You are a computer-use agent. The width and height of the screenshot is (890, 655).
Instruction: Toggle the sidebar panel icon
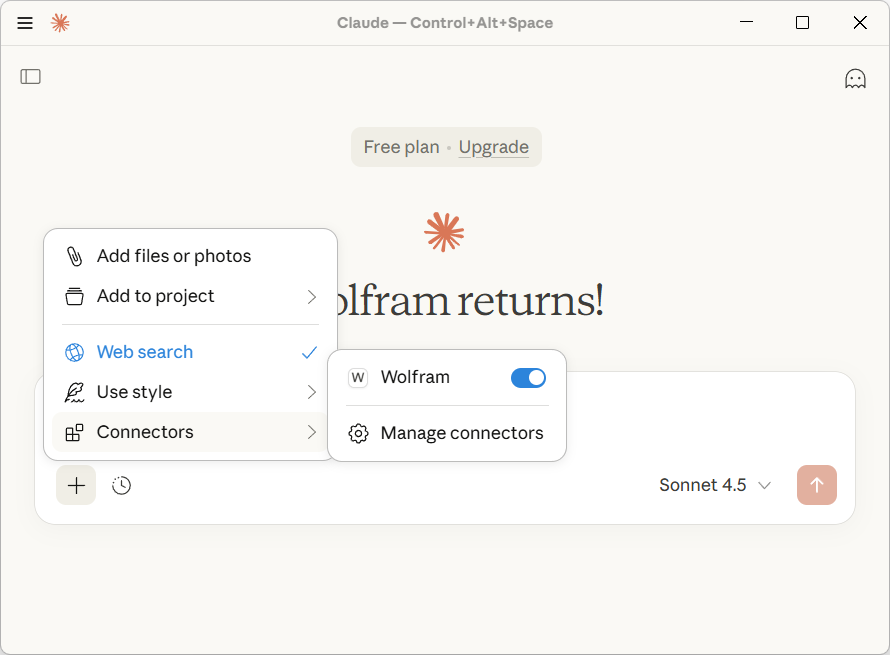point(31,77)
